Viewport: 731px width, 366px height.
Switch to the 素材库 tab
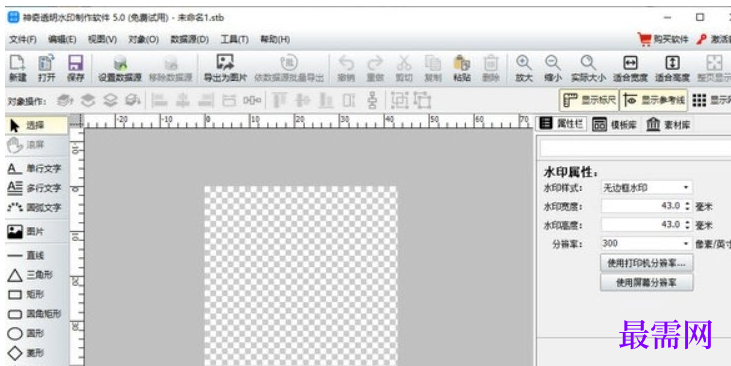click(x=668, y=124)
